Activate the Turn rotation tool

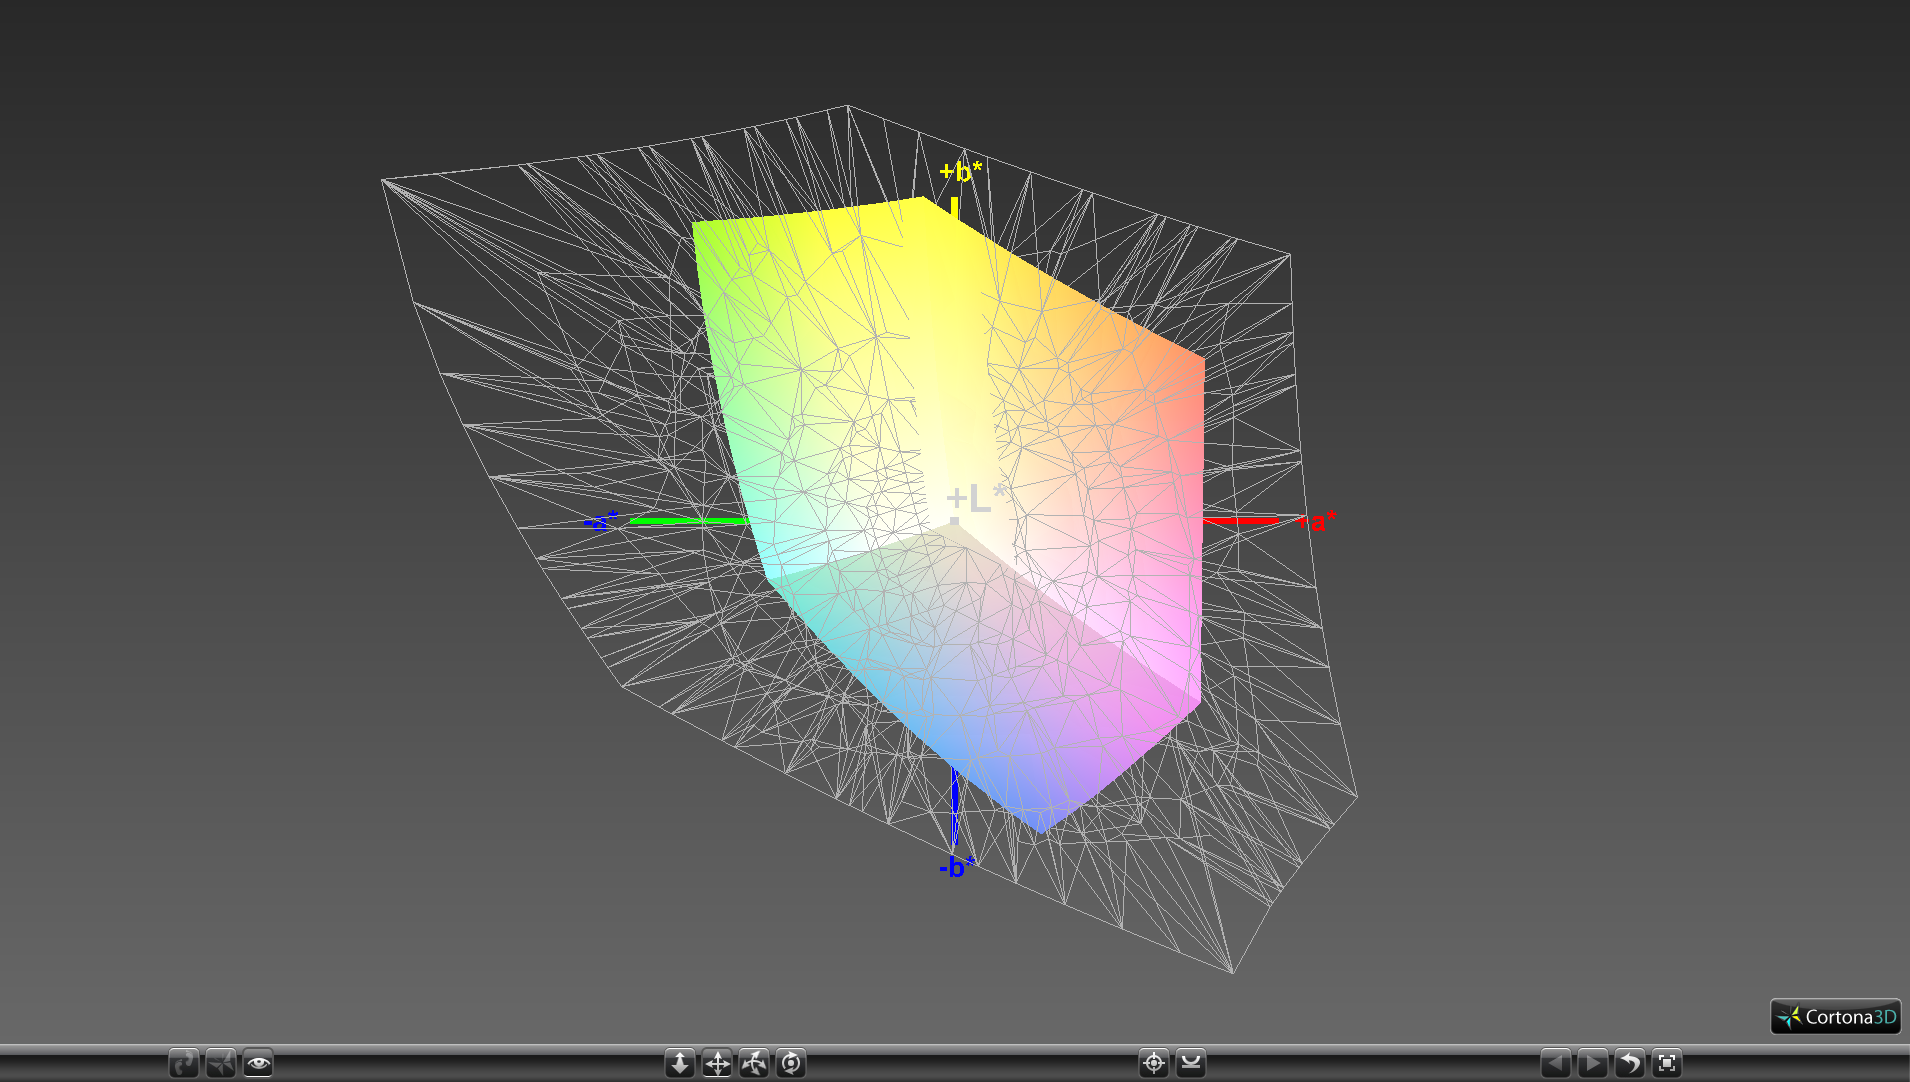click(x=754, y=1063)
